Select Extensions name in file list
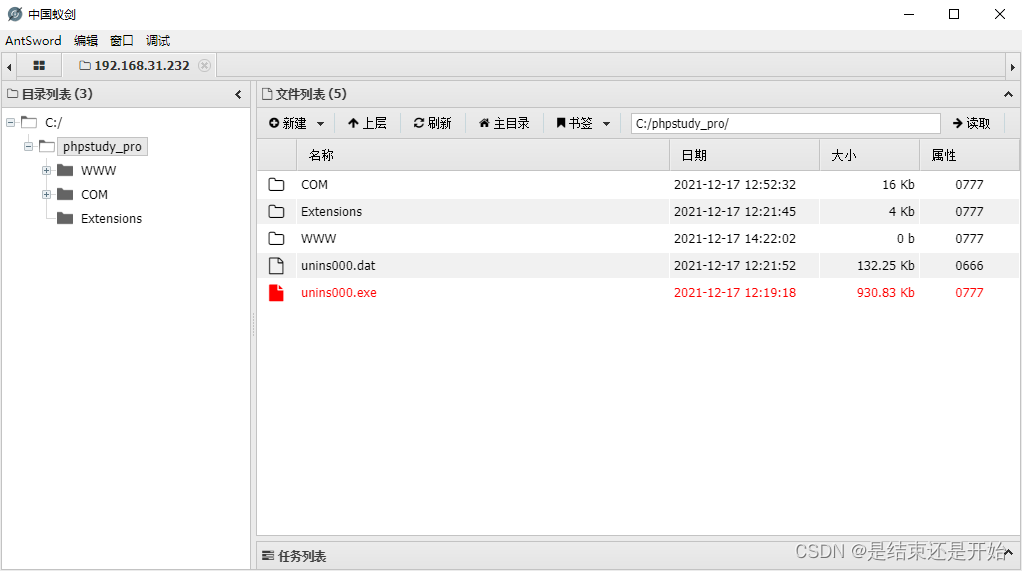Screen dimensions: 1022x571 pos(331,211)
